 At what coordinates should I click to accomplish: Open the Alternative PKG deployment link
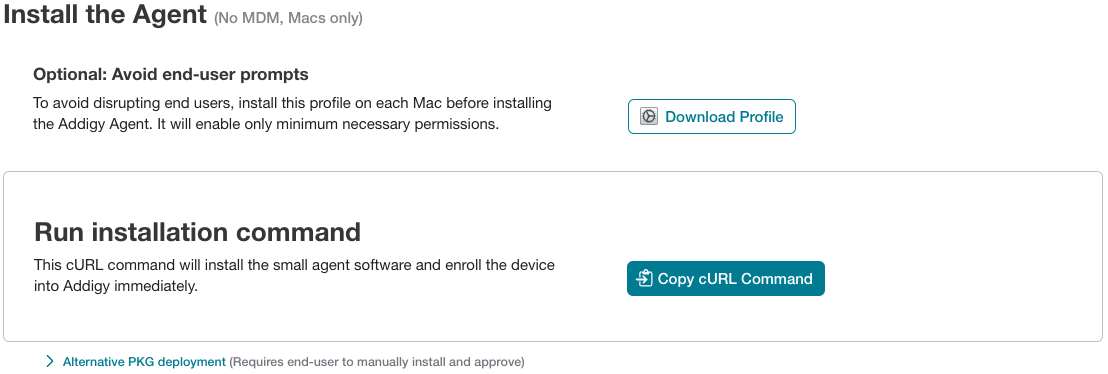pos(144,361)
